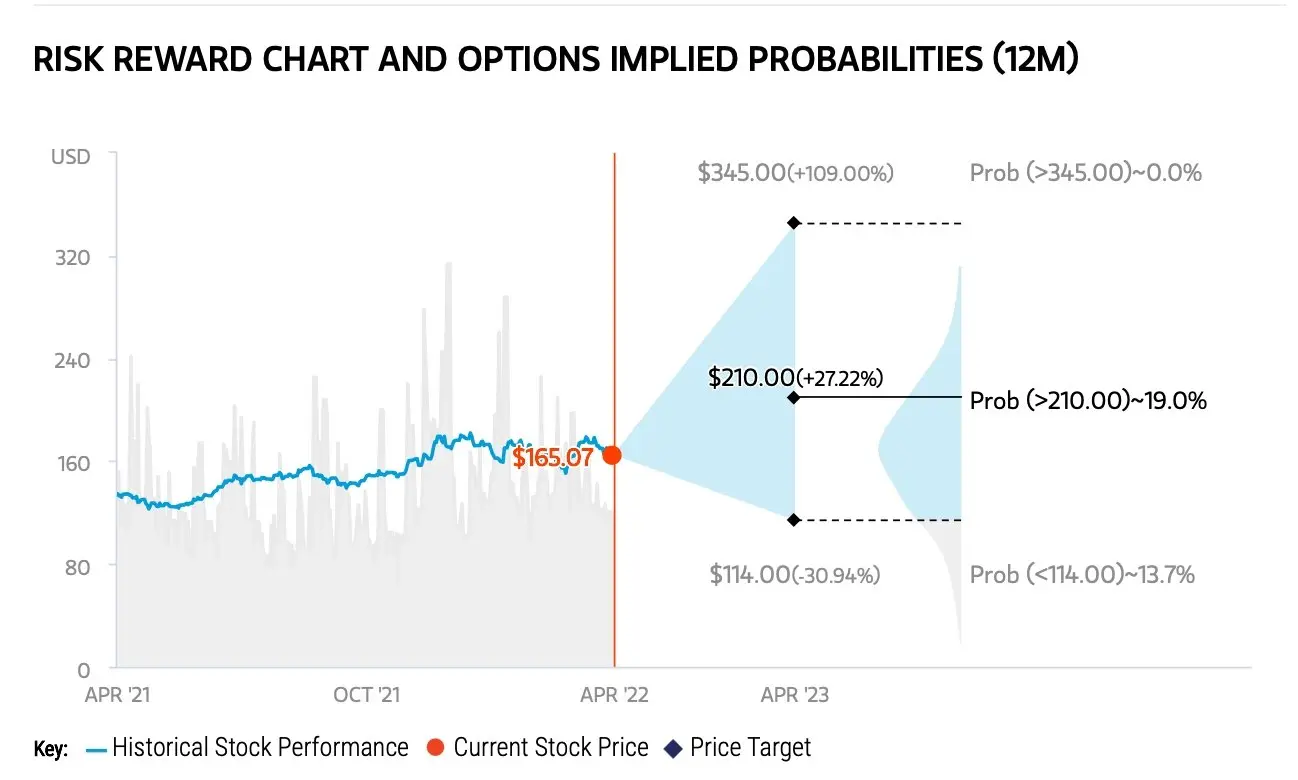This screenshot has height=780, width=1298.
Task: Click the $114.00 (-30.94%) bear case label
Action: [x=795, y=575]
